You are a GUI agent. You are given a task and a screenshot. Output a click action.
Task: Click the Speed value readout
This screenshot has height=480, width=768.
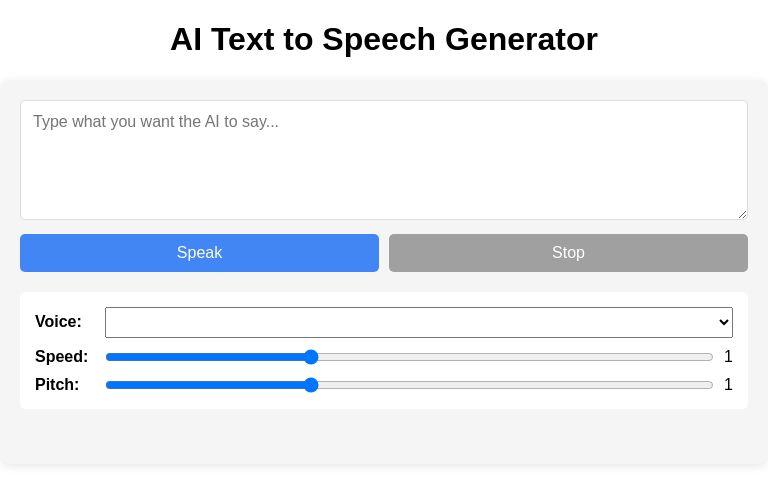tap(728, 357)
